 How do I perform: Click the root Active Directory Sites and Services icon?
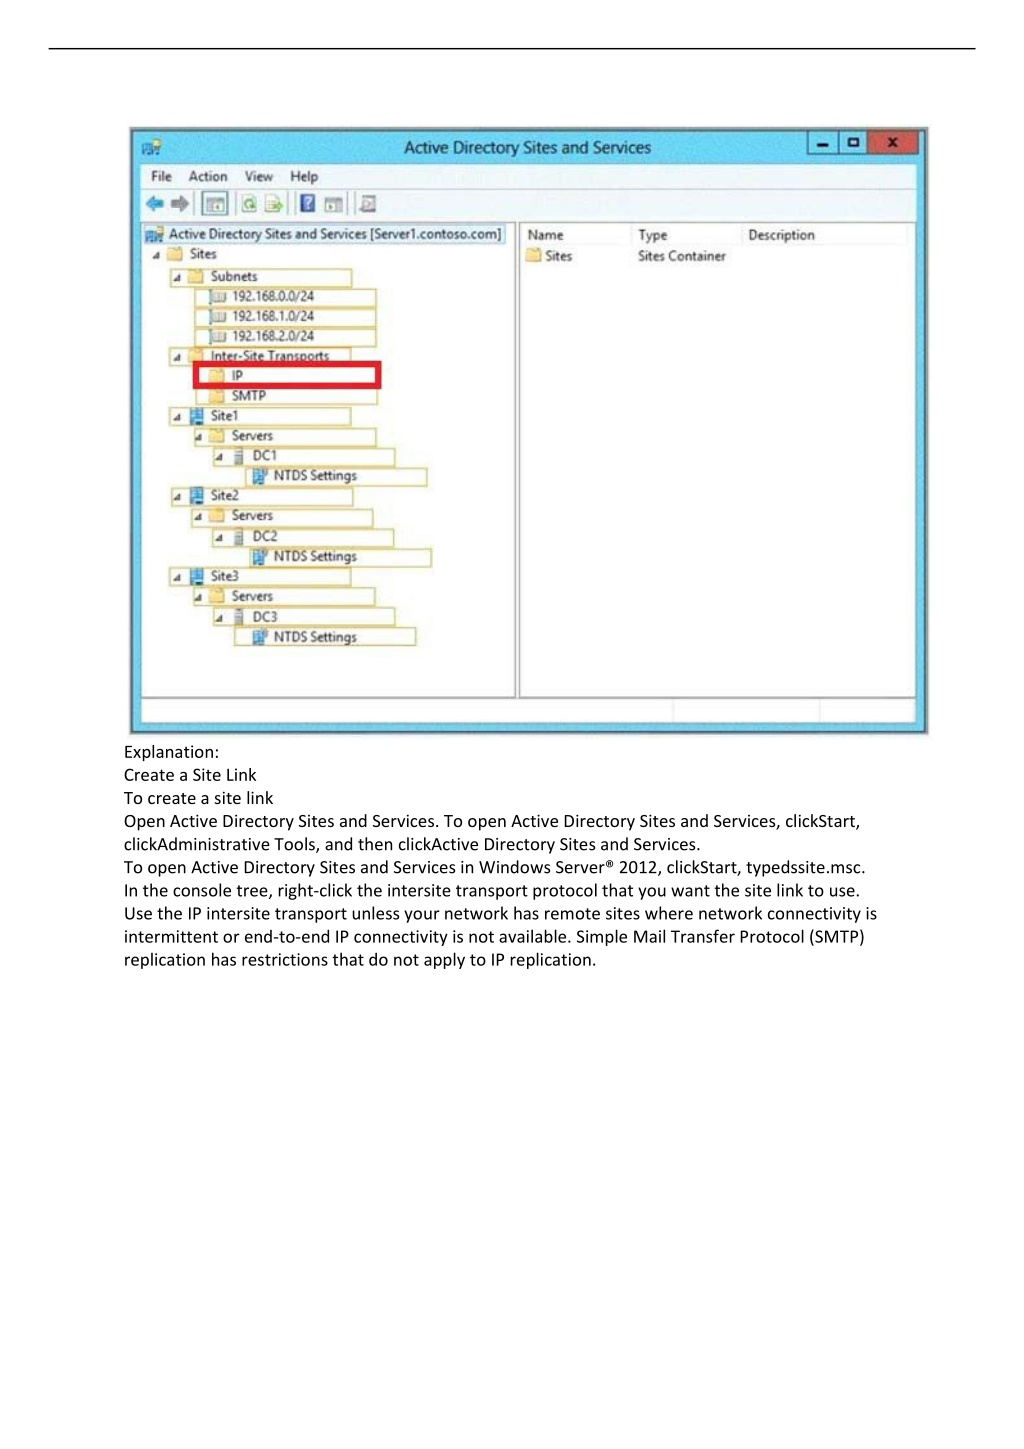154,235
